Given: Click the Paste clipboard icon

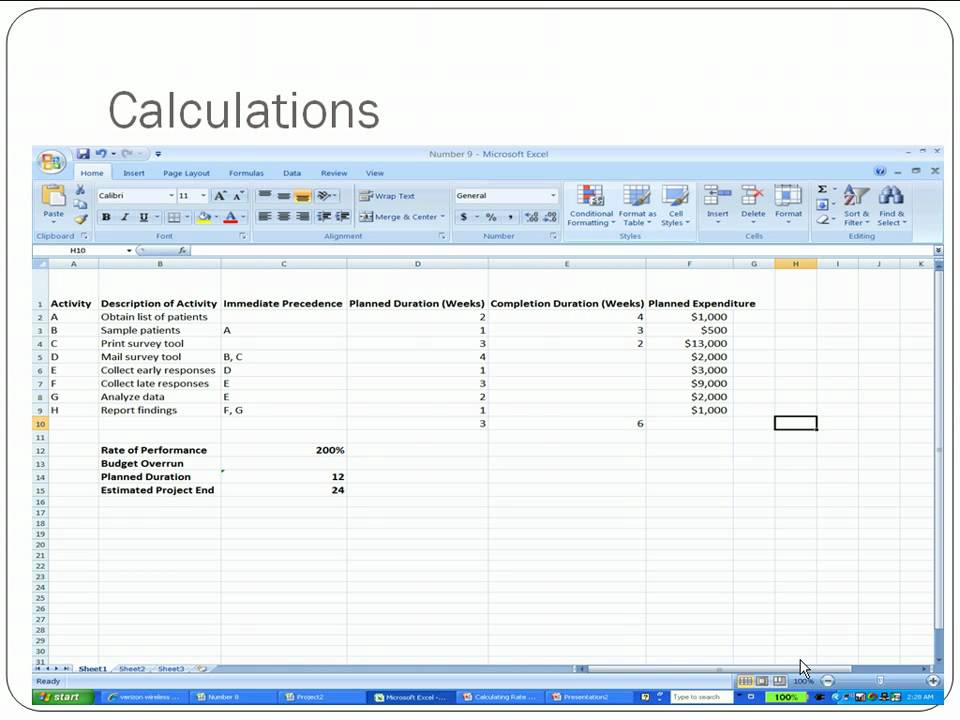Looking at the screenshot, I should [53, 196].
